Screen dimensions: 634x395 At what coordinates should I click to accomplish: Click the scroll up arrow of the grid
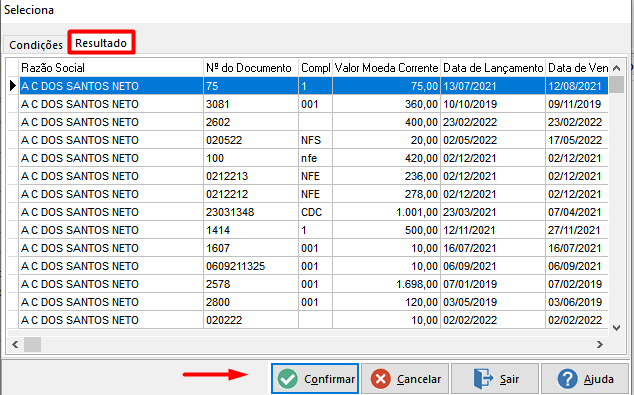pyautogui.click(x=616, y=68)
